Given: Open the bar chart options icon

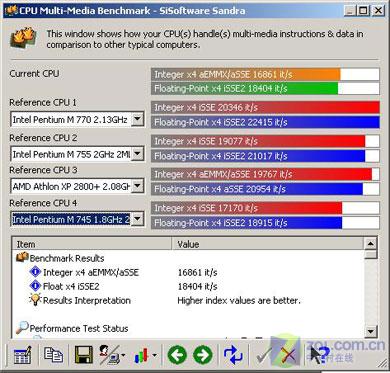Looking at the screenshot, I should point(141,356).
